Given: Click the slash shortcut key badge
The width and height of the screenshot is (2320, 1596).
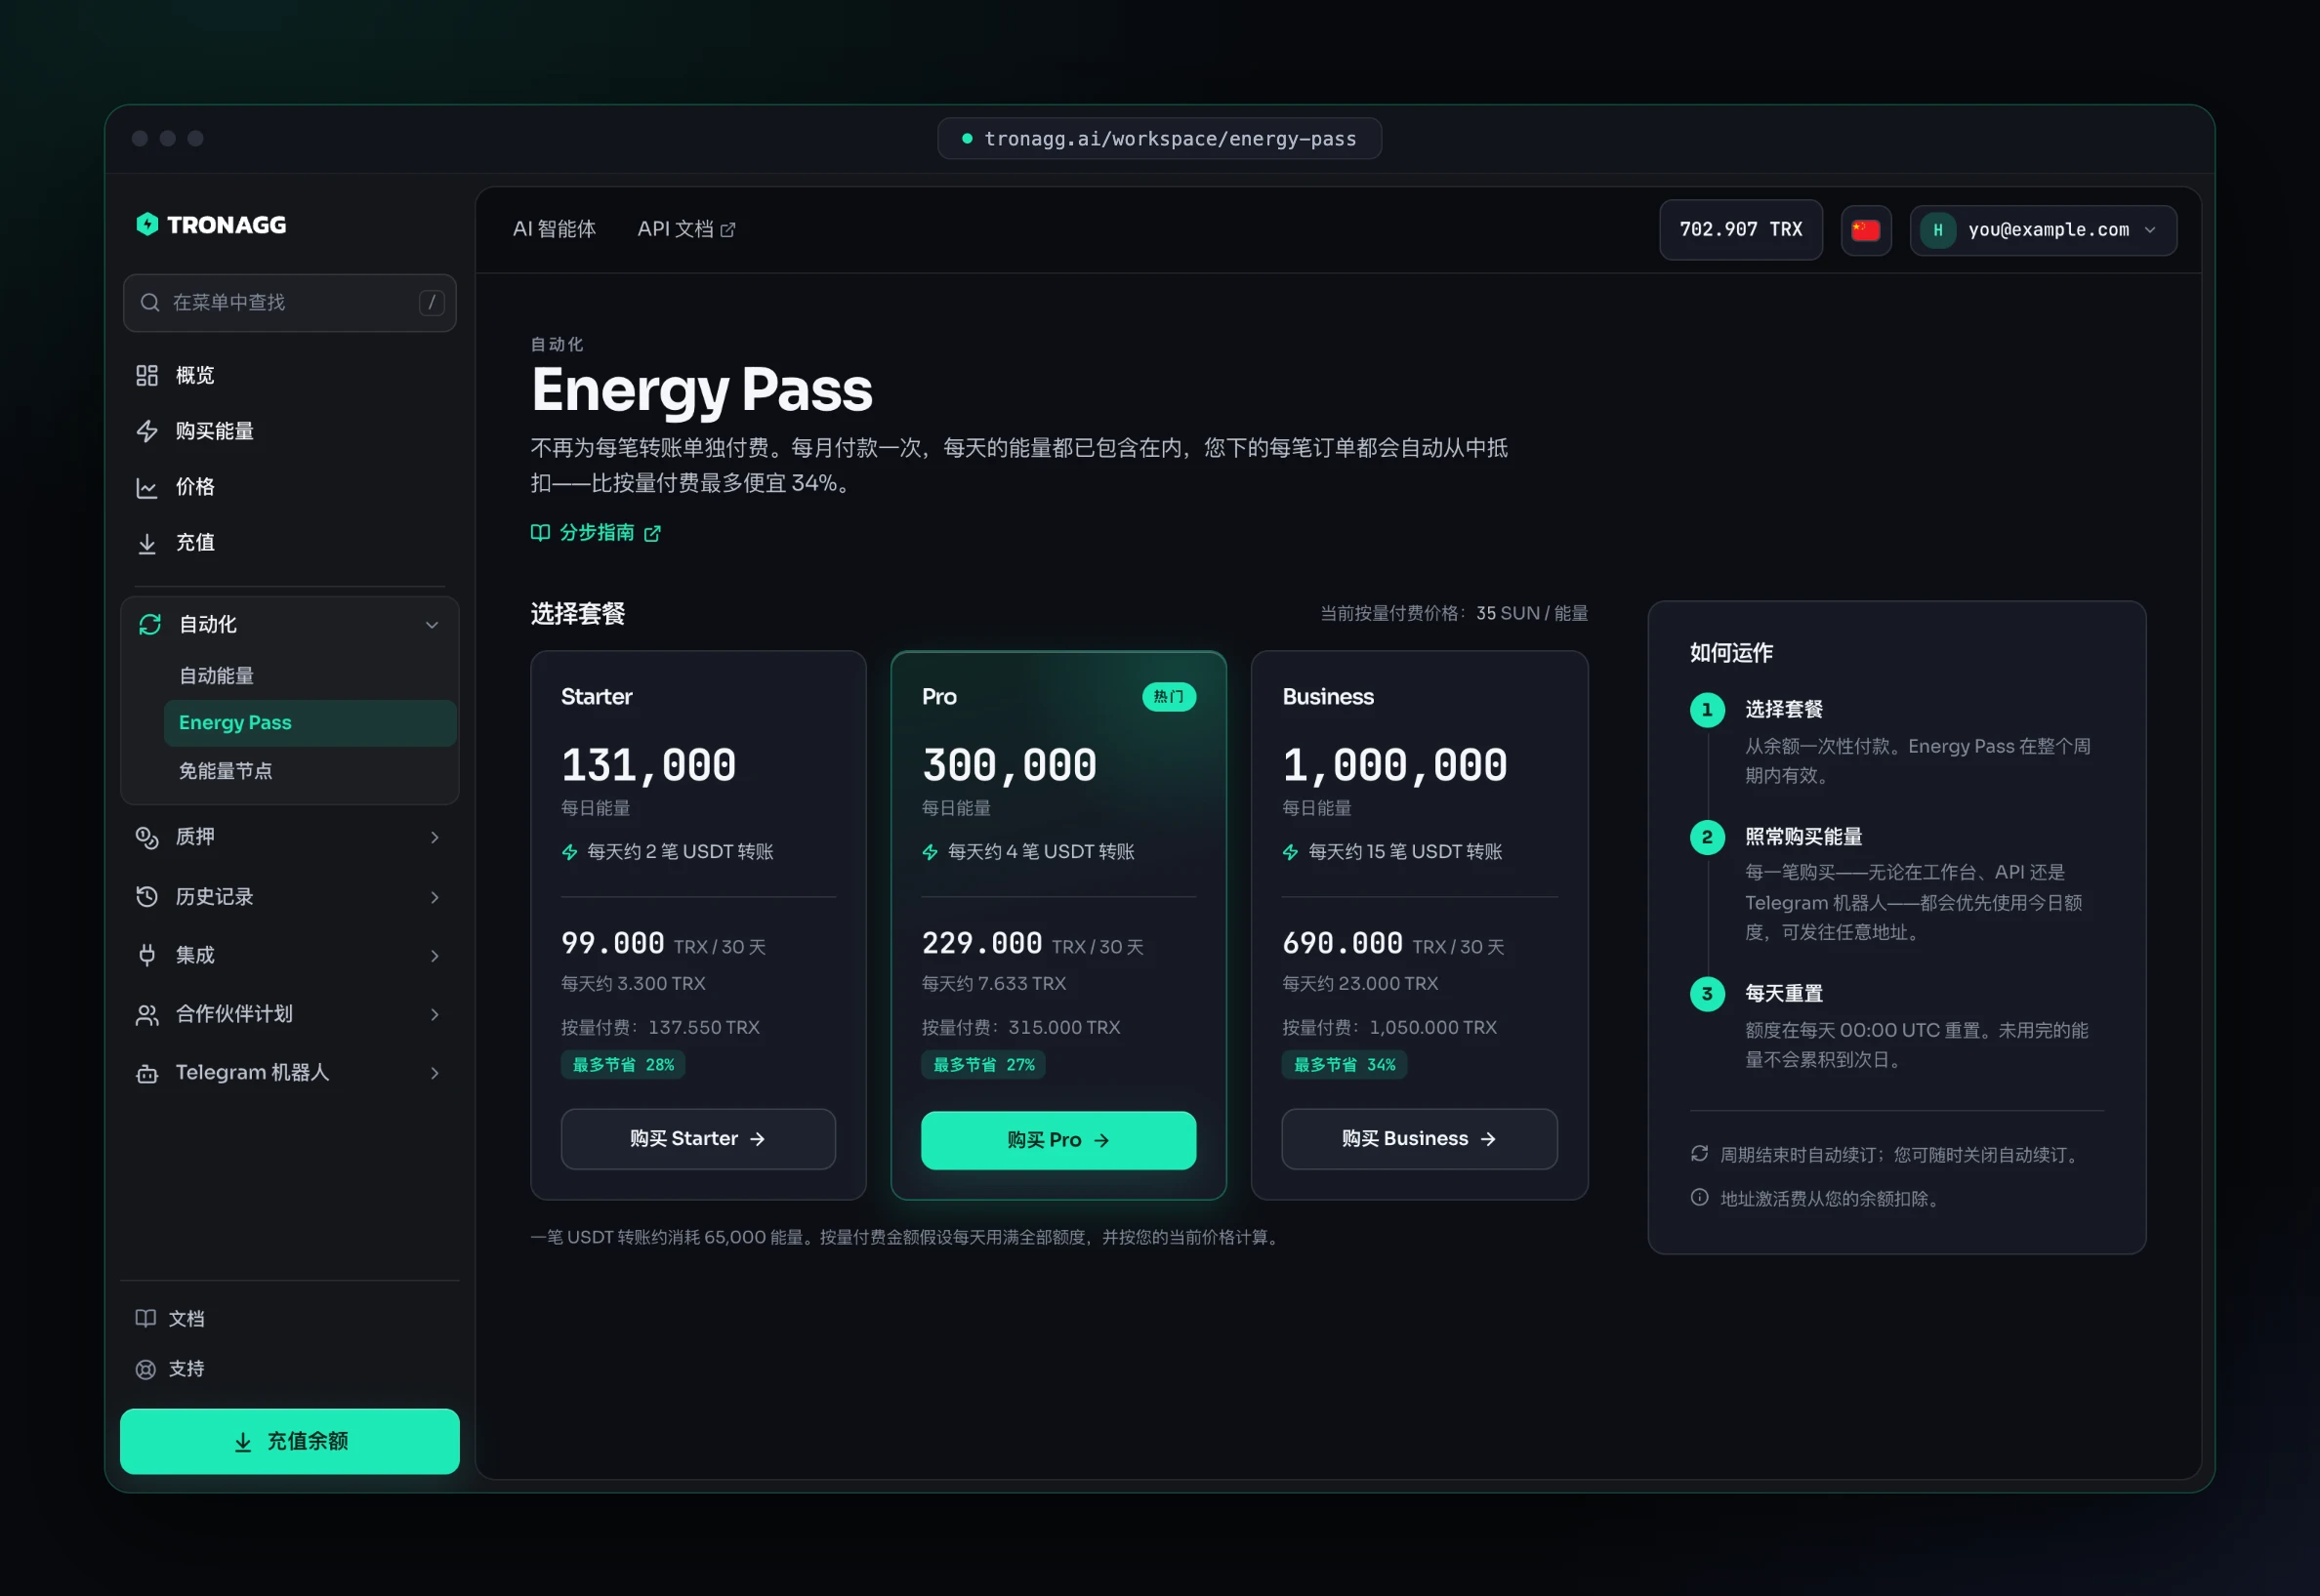Looking at the screenshot, I should (x=432, y=302).
